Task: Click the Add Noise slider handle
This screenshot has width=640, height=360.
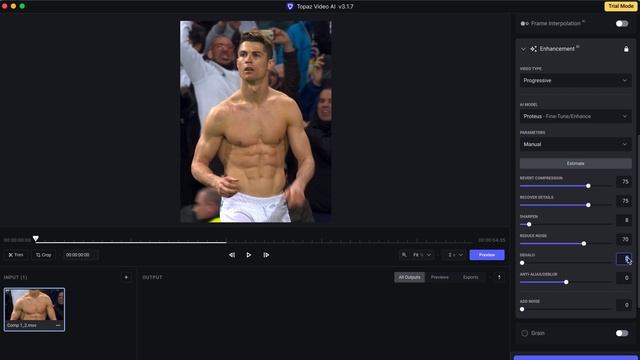Action: 522,309
